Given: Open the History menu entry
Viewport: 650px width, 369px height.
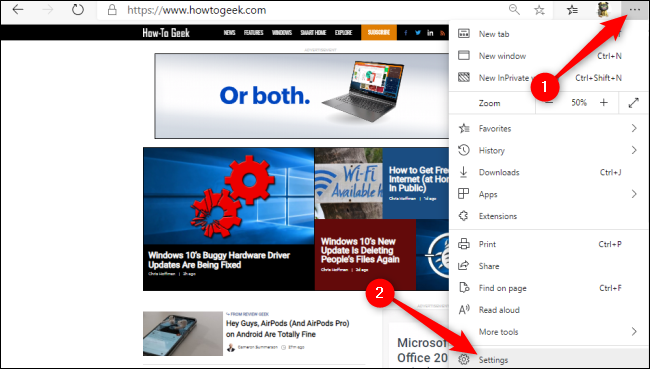Looking at the screenshot, I should click(x=548, y=151).
